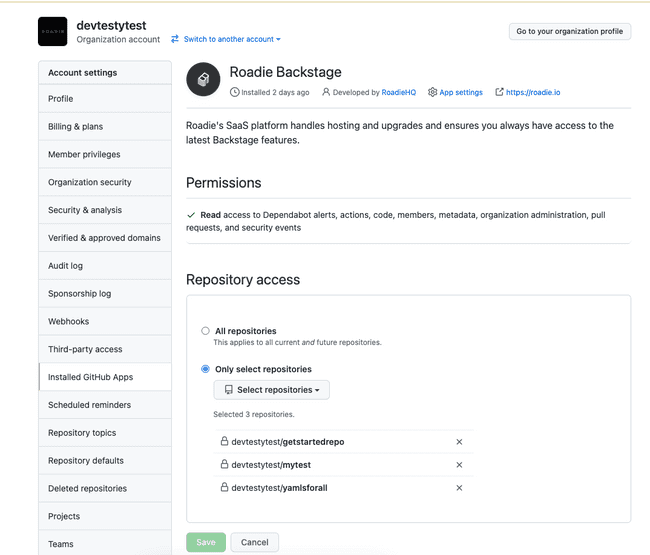Open Webhooks settings
The width and height of the screenshot is (650, 555).
pos(105,321)
